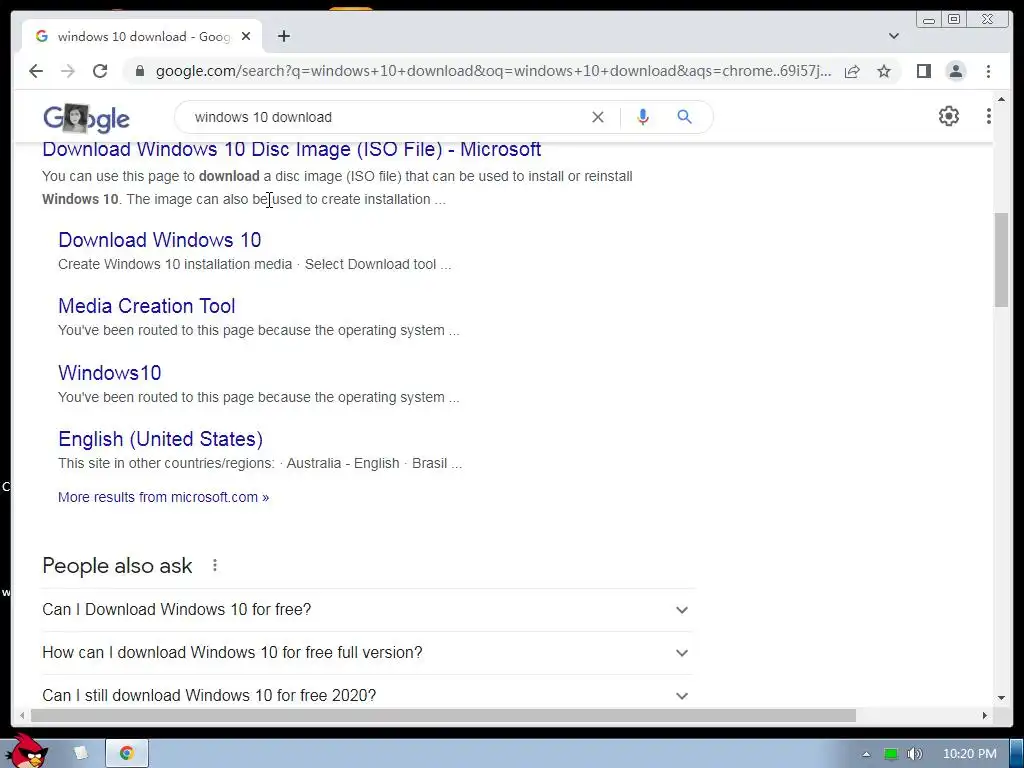Screen dimensions: 1024x768
Task: Open the 10:20 PM clock
Action: tap(970, 754)
